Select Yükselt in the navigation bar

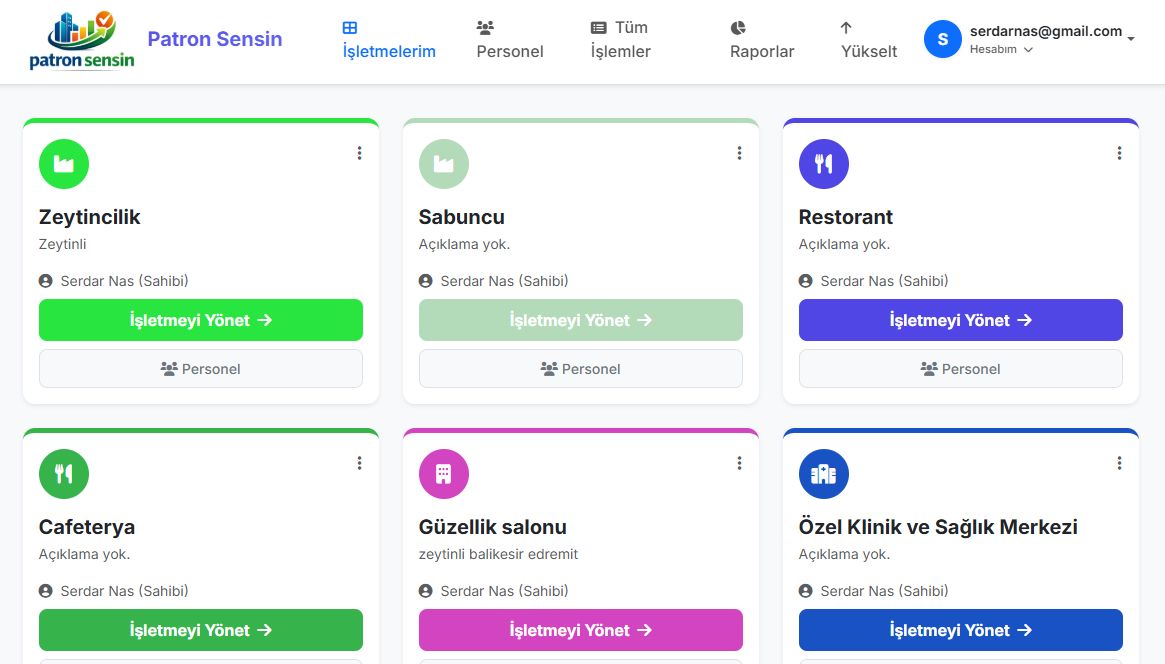[868, 40]
